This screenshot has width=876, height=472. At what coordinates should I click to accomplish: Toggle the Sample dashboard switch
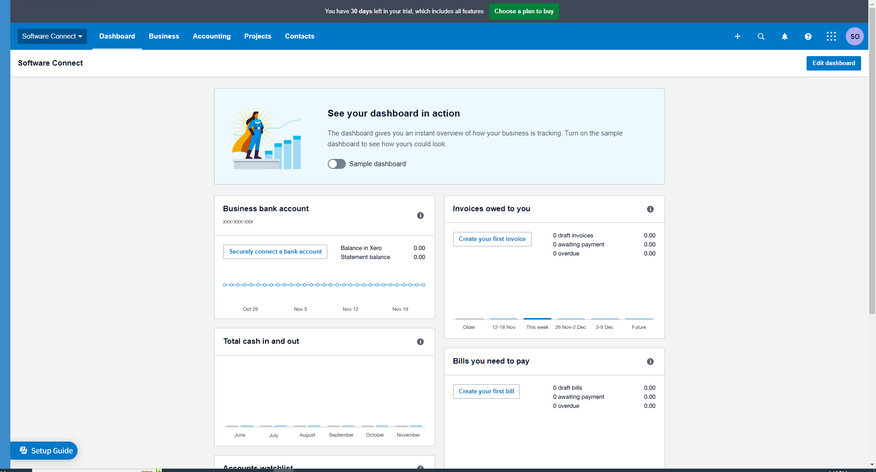pos(336,163)
